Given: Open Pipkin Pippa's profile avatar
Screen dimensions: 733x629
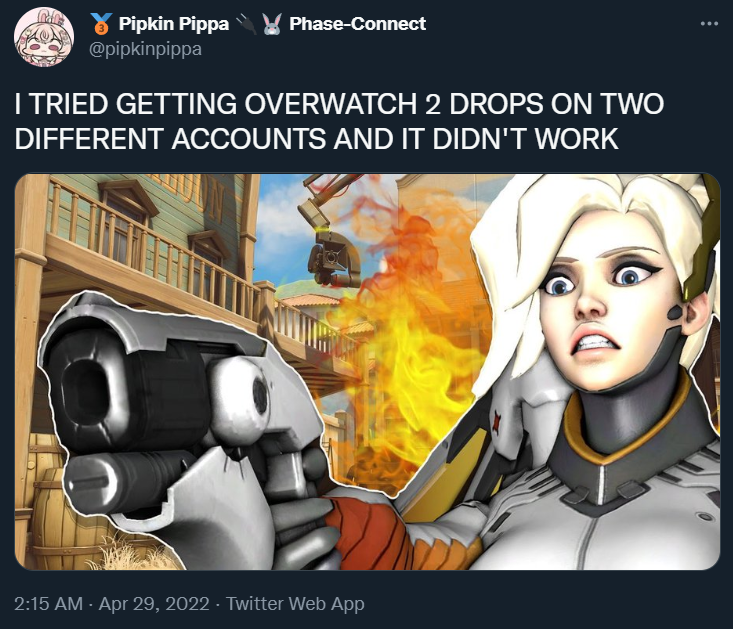Looking at the screenshot, I should 44,36.
